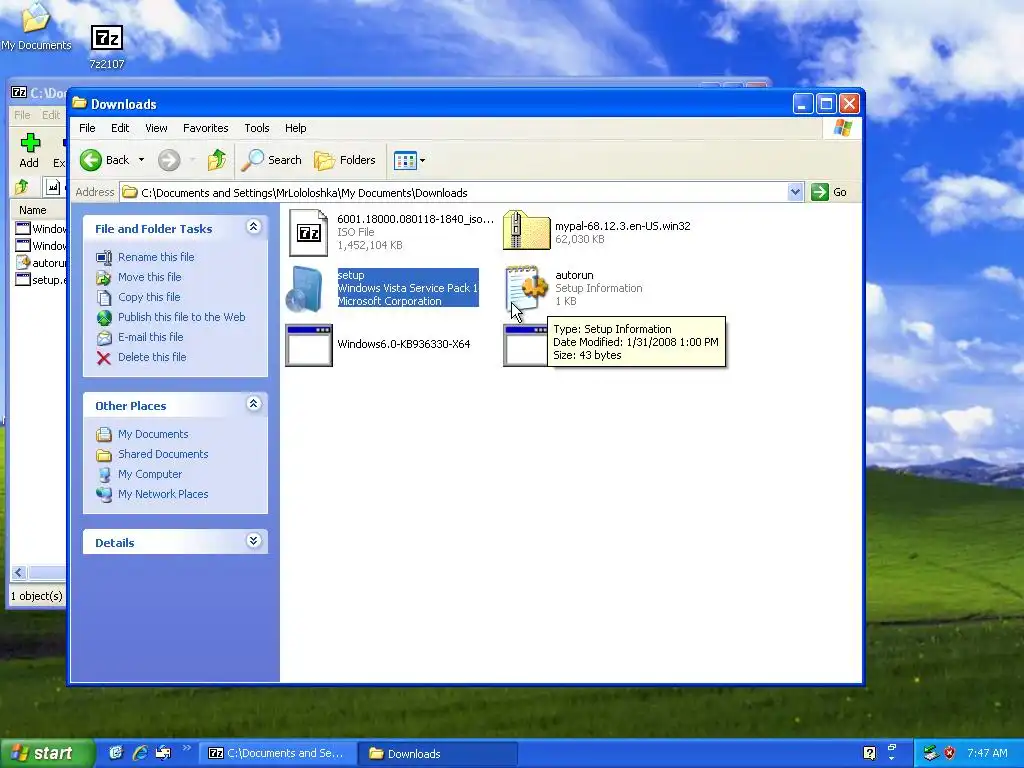Click Publish this file to the Web
Viewport: 1024px width, 768px height.
click(x=182, y=317)
